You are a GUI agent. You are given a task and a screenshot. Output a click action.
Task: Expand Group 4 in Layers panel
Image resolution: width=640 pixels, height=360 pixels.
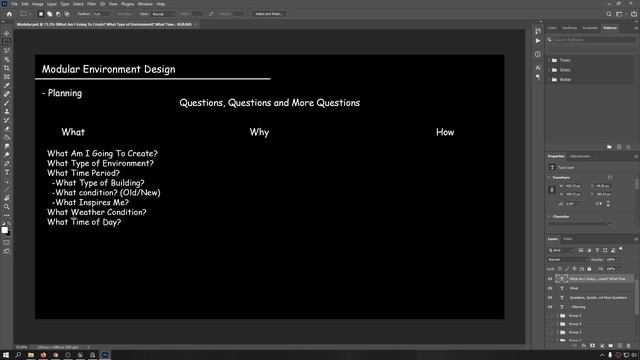point(558,324)
